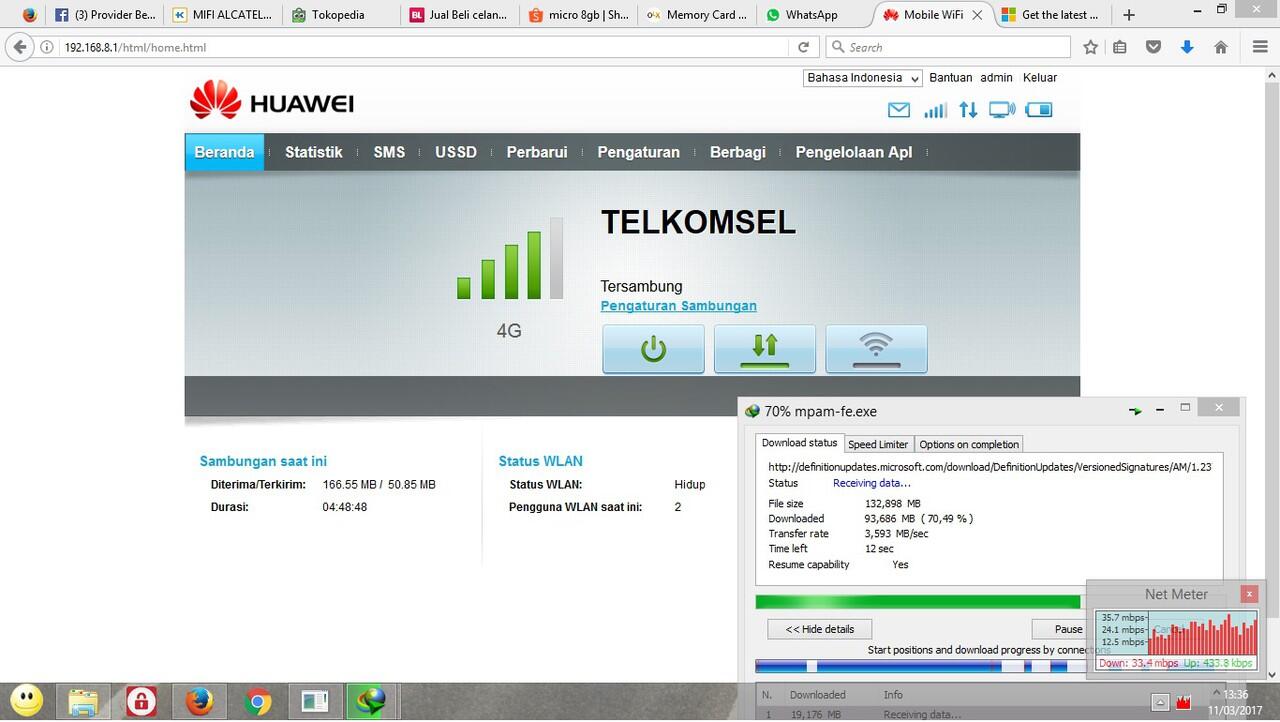Show hidden system tray icons
The image size is (1280, 722).
pyautogui.click(x=1160, y=702)
